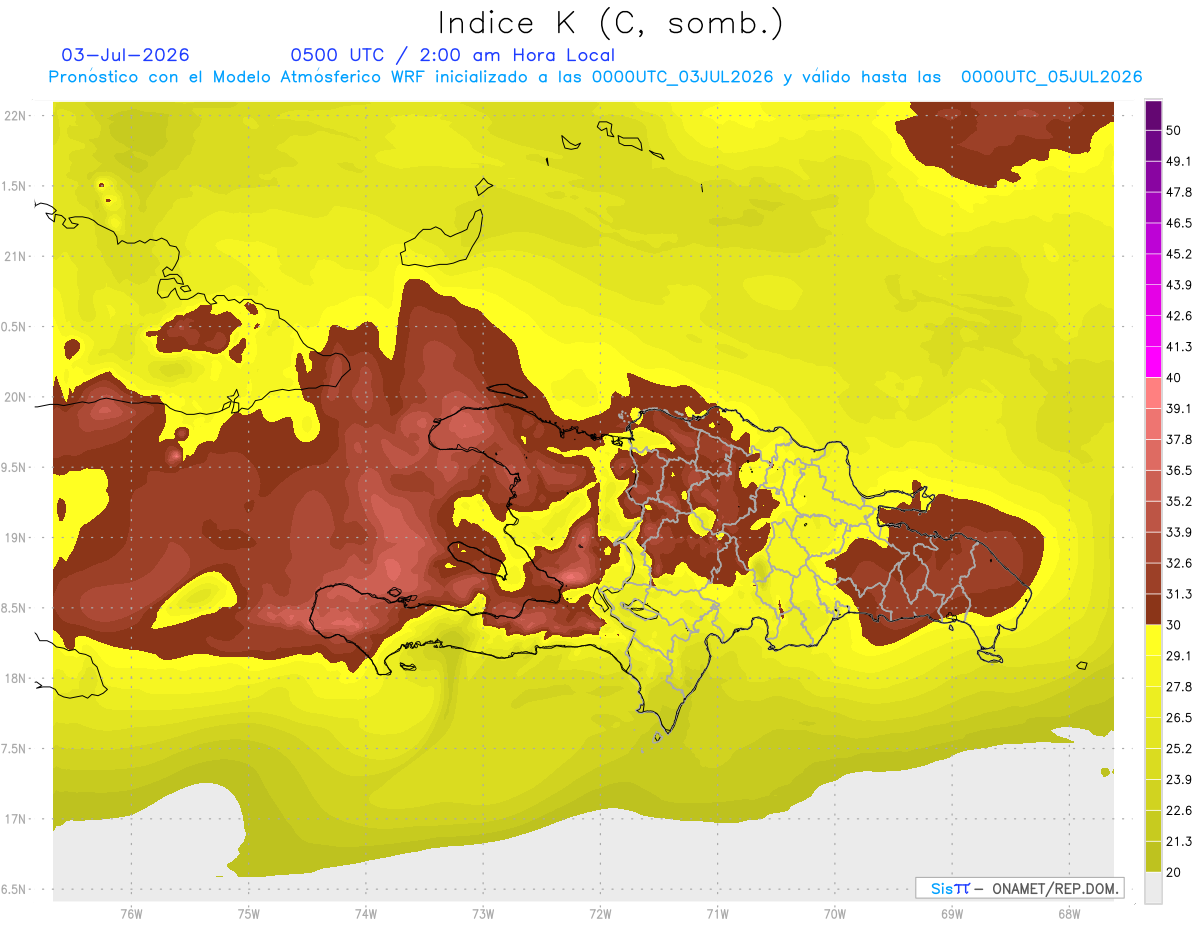Click the color bar value 50
The width and height of the screenshot is (1200, 927).
pyautogui.click(x=1174, y=130)
